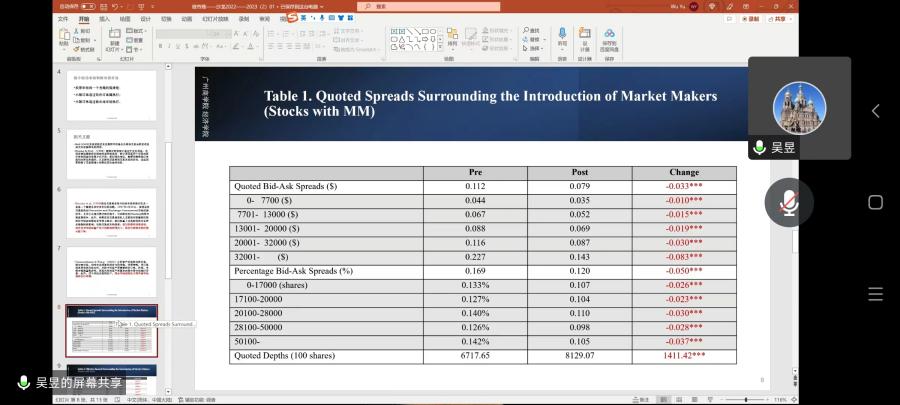Select the Table 1 slide thumbnail

[x=111, y=330]
